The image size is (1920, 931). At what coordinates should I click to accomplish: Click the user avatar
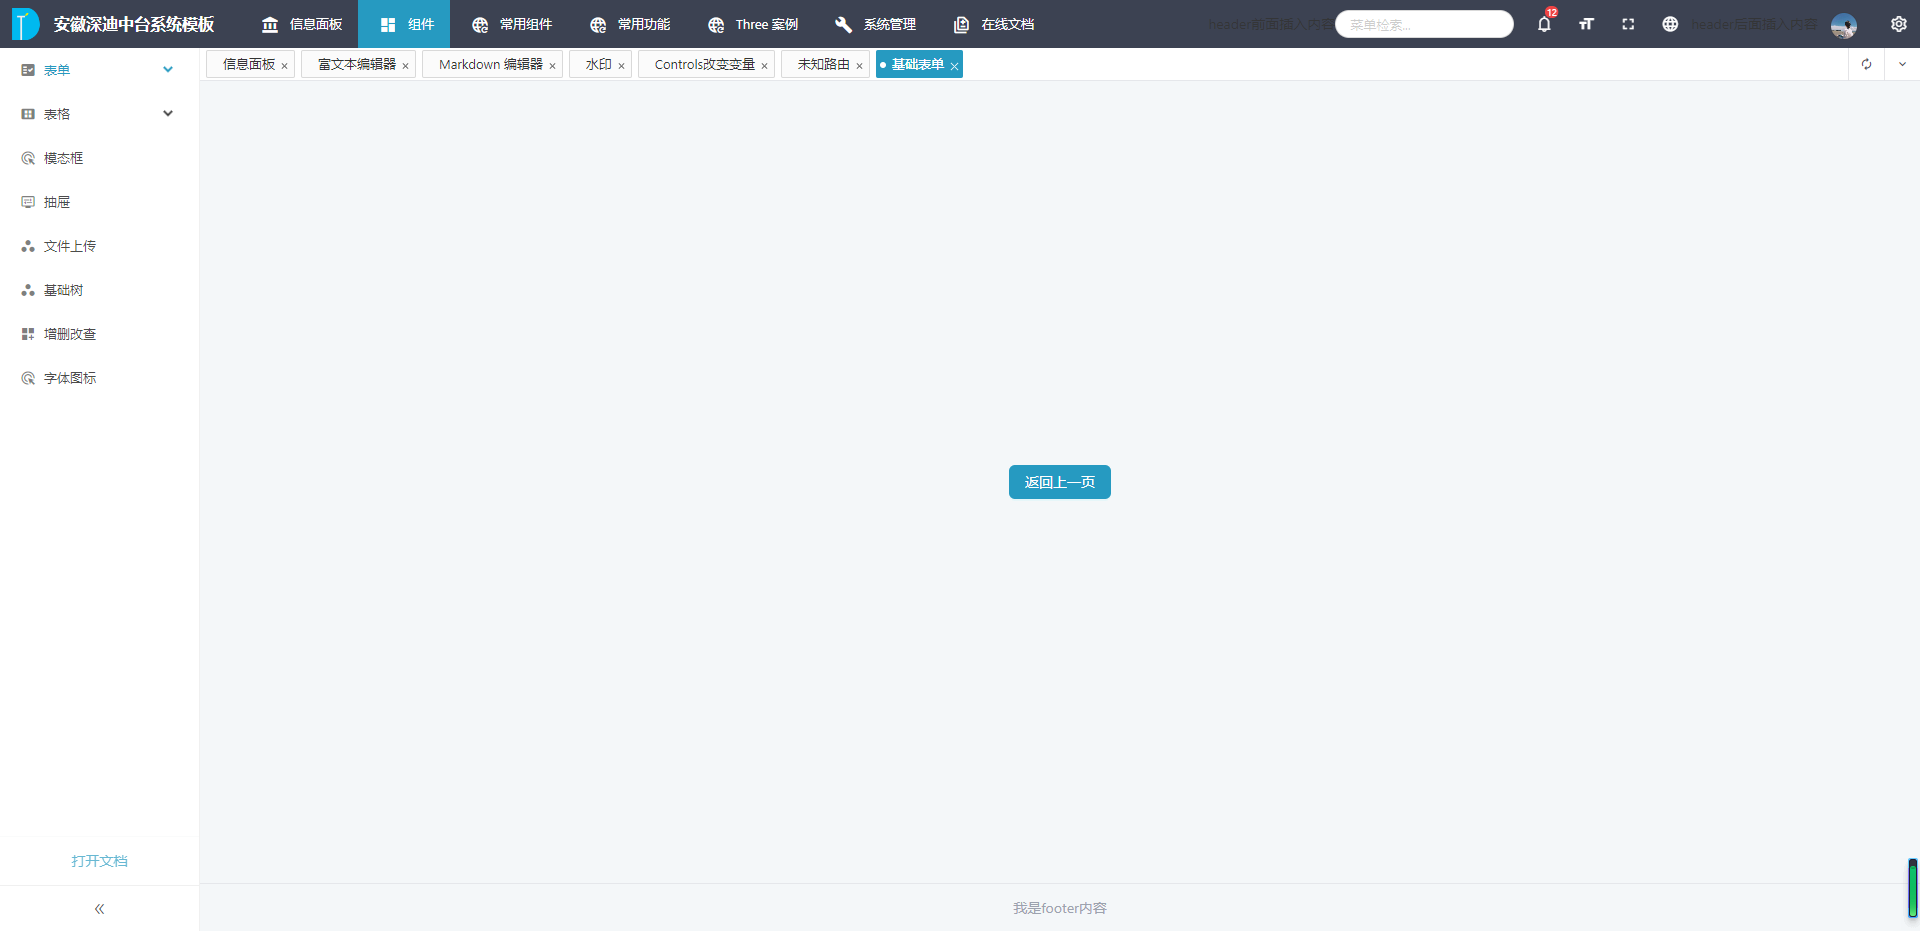pyautogui.click(x=1844, y=26)
